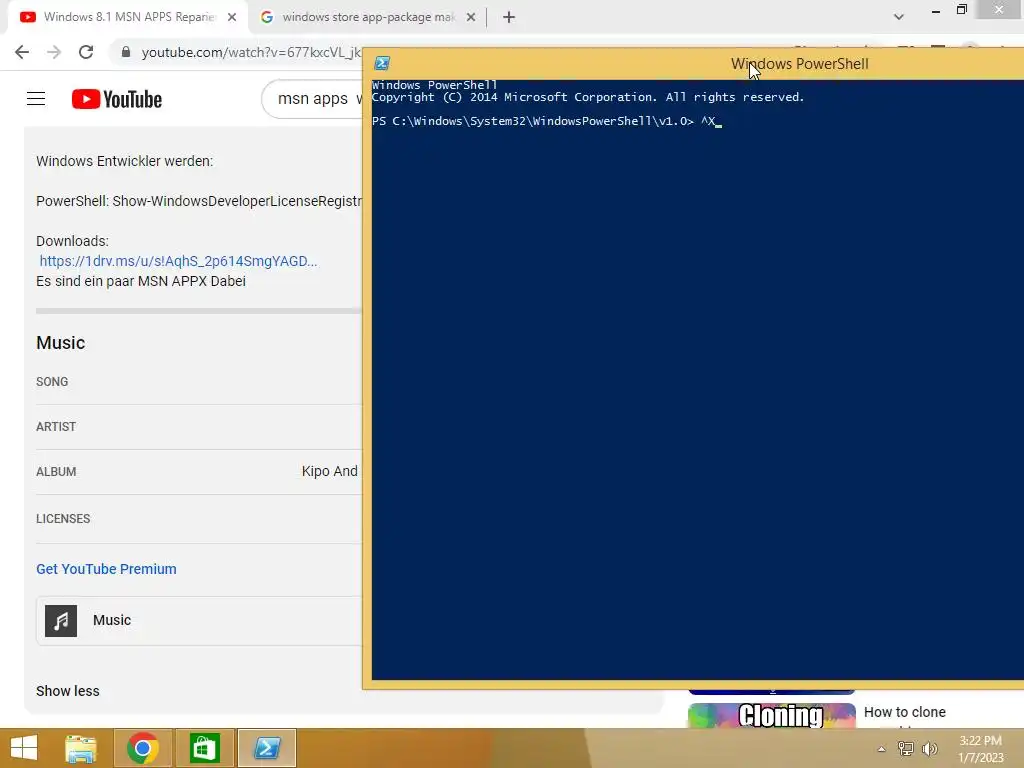Viewport: 1024px width, 768px height.
Task: Click the PowerShell window system icon
Action: click(382, 63)
